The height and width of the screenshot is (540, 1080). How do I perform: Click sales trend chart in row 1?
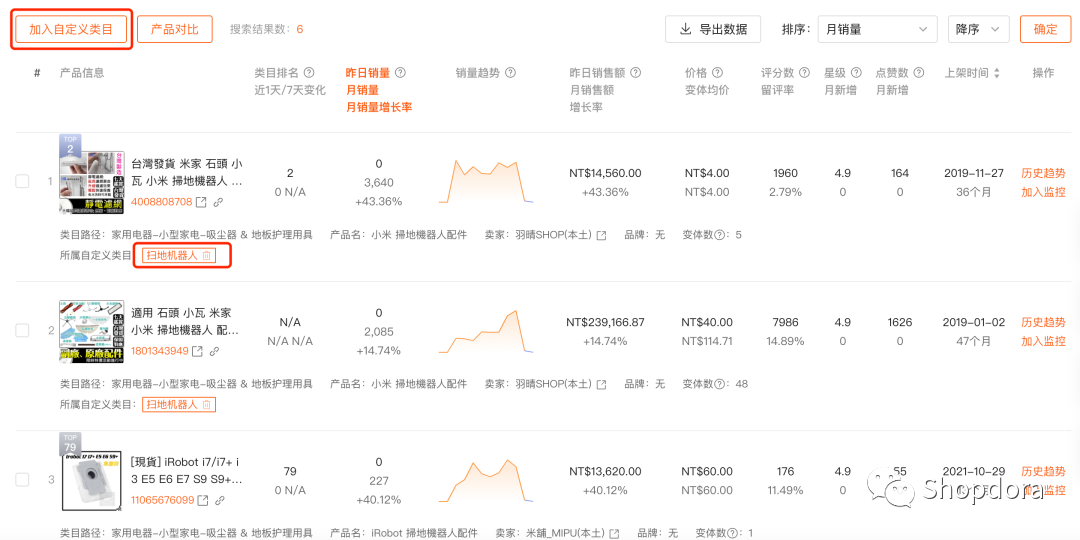[486, 181]
